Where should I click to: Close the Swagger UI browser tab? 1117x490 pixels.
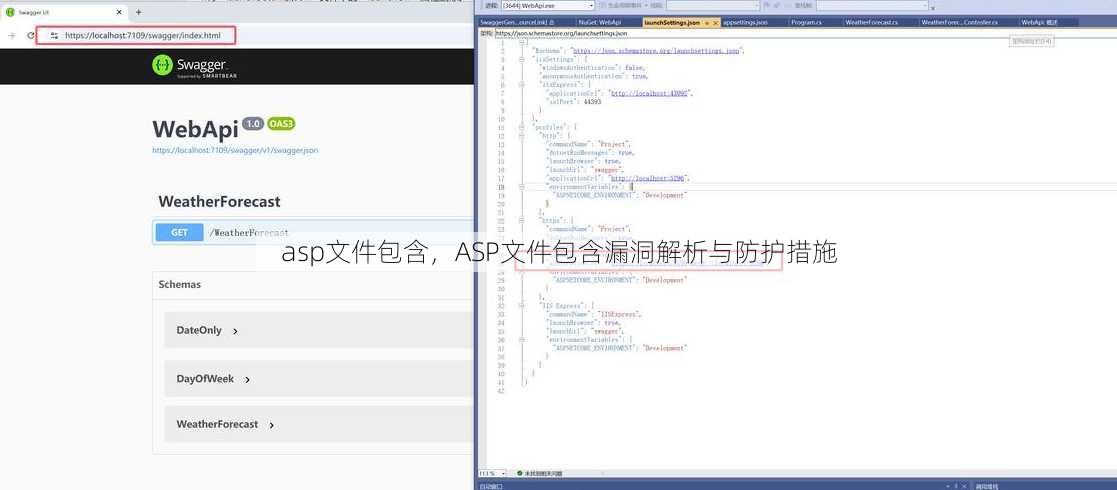tap(117, 12)
